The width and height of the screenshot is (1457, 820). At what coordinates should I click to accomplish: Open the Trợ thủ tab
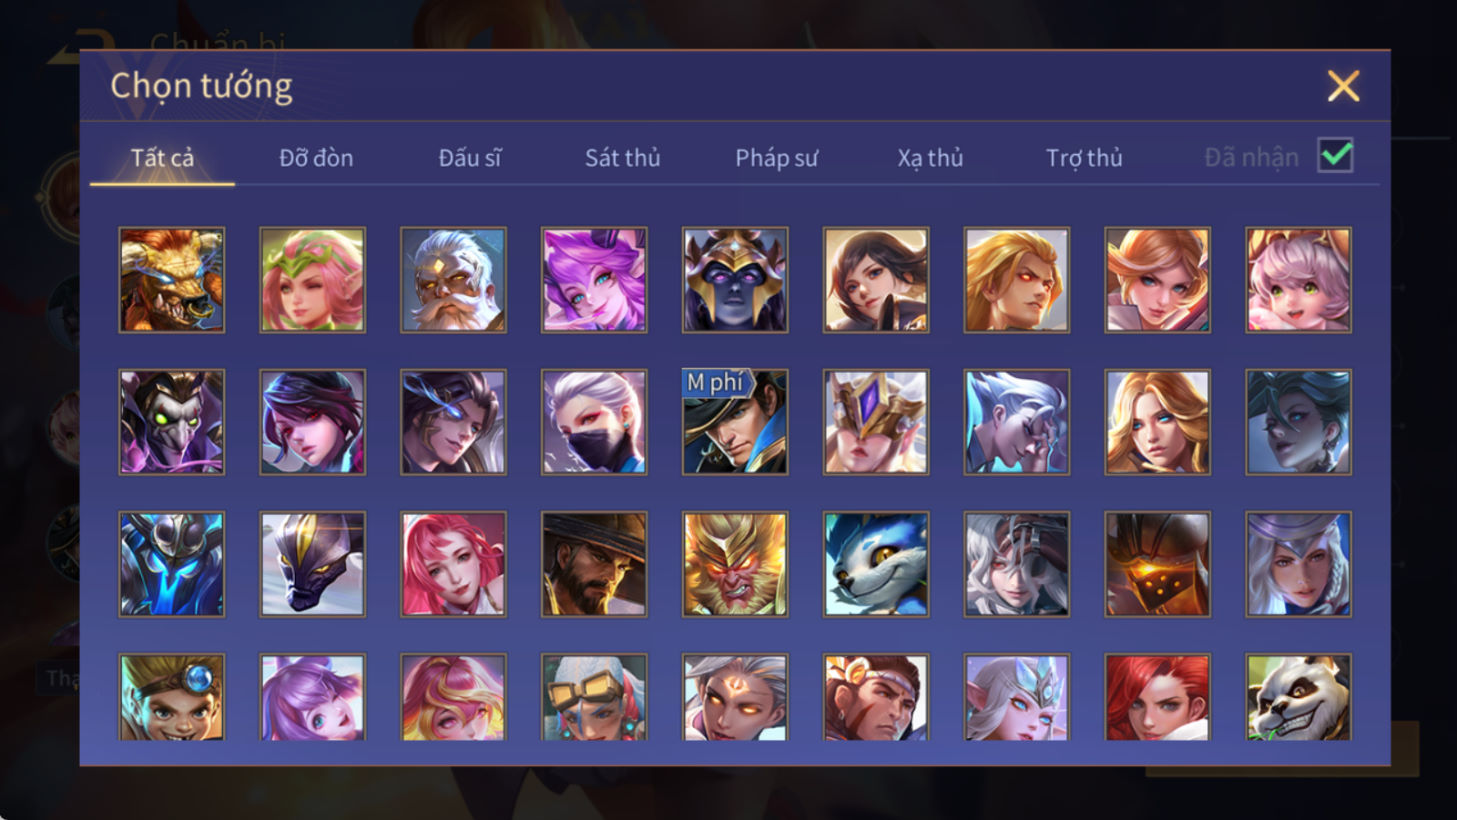click(1084, 158)
